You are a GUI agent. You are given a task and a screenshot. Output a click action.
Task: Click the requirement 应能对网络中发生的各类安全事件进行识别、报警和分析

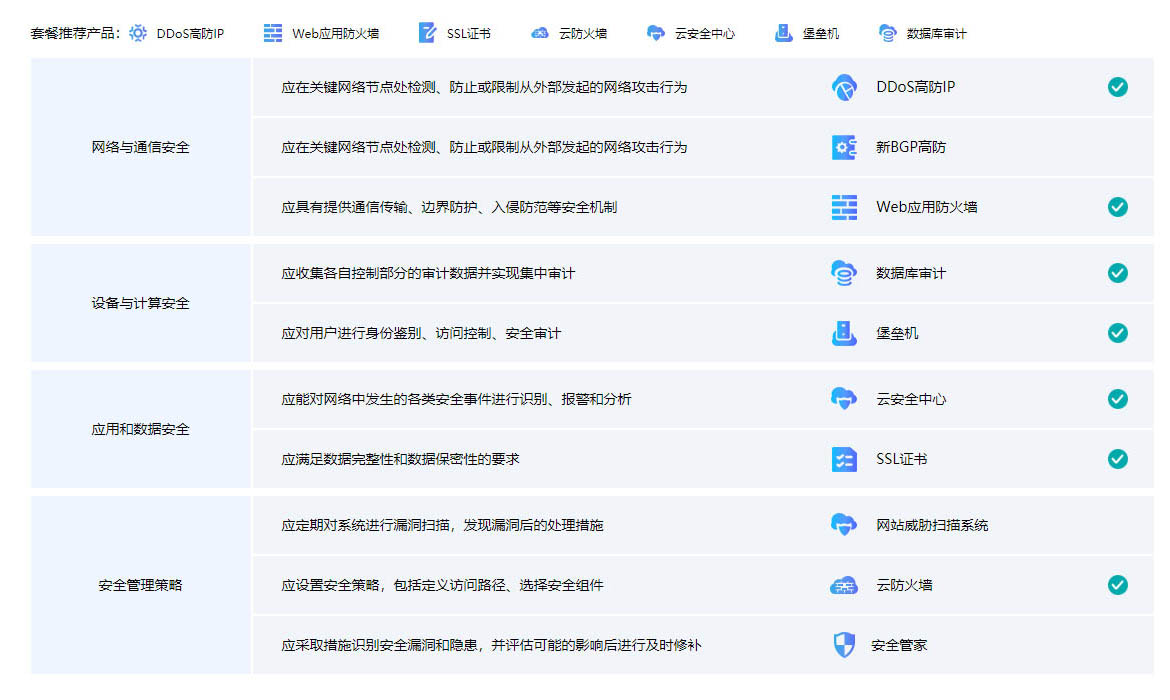(x=456, y=399)
